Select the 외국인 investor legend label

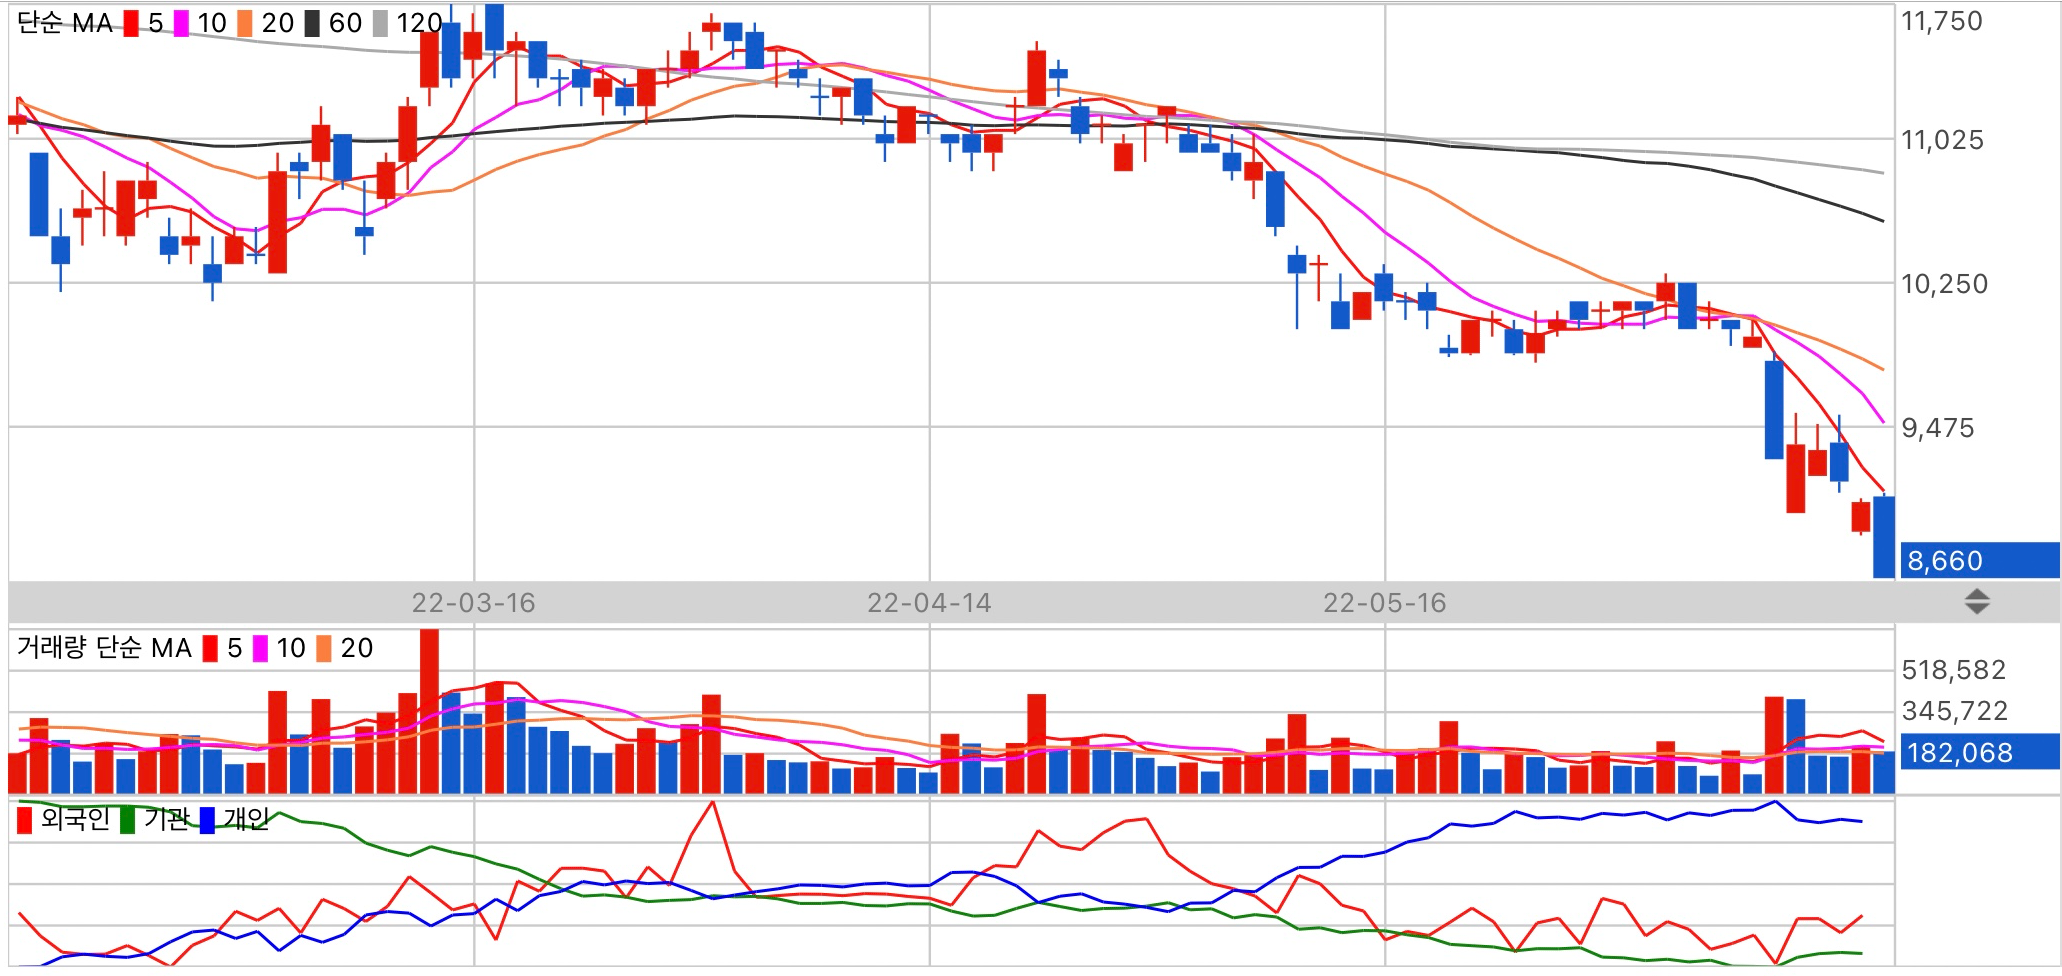tap(75, 820)
